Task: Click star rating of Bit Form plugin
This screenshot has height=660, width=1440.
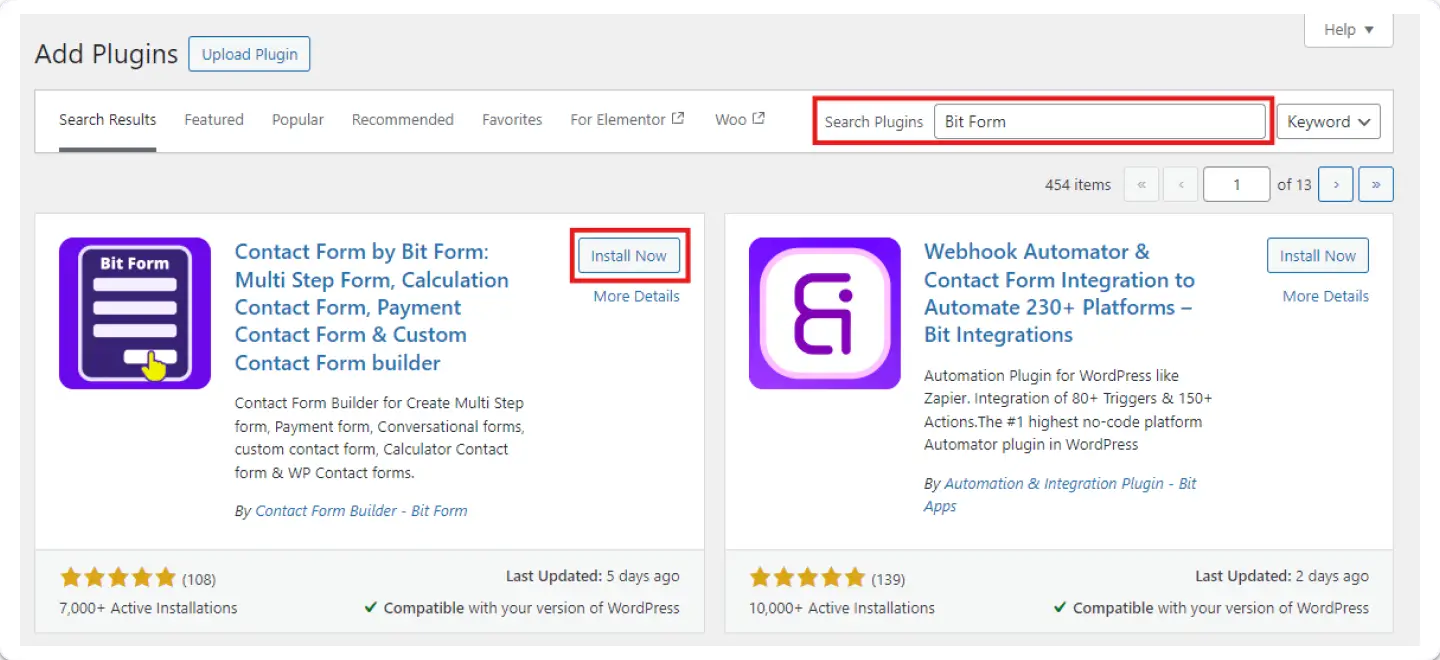Action: [118, 578]
